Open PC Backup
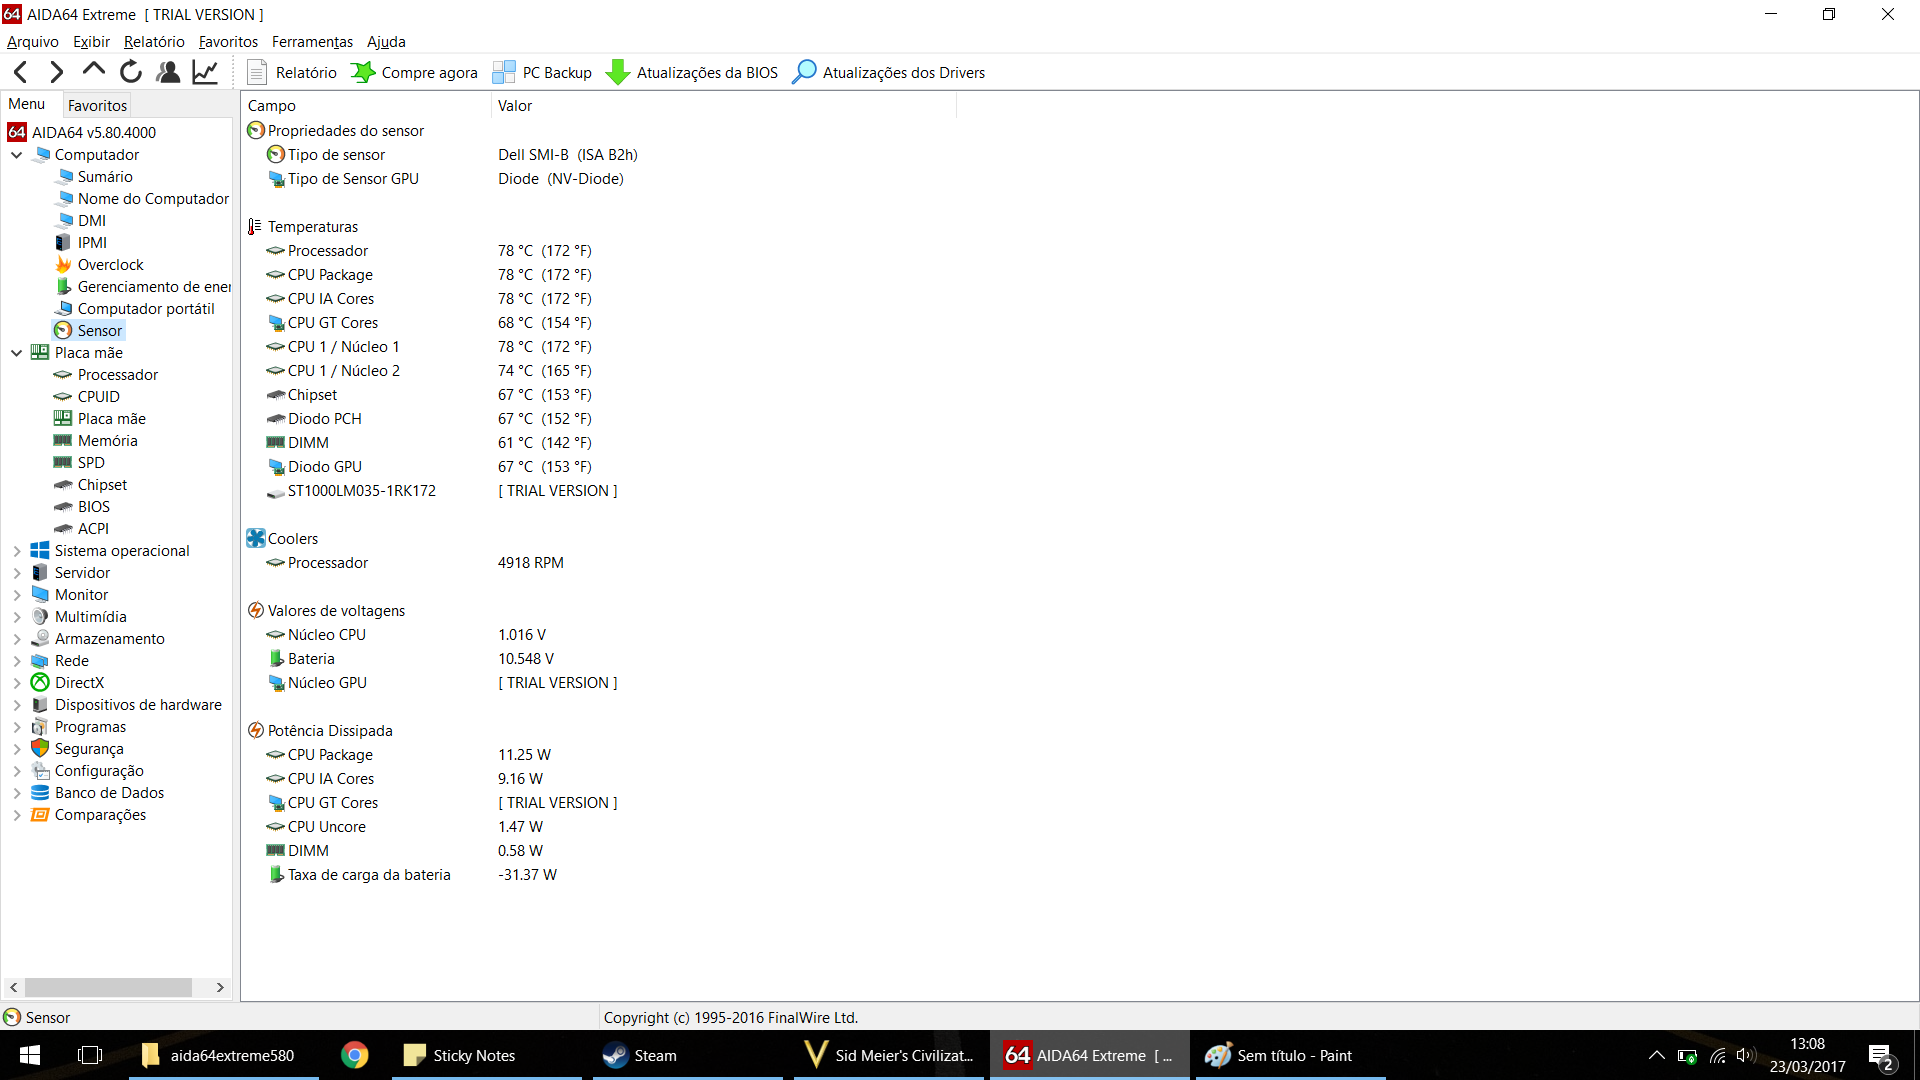 coord(542,72)
